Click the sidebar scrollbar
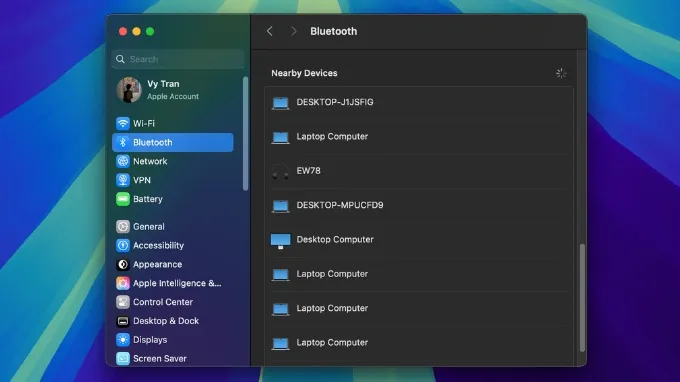Screen dimensions: 680x382 (x=245, y=134)
